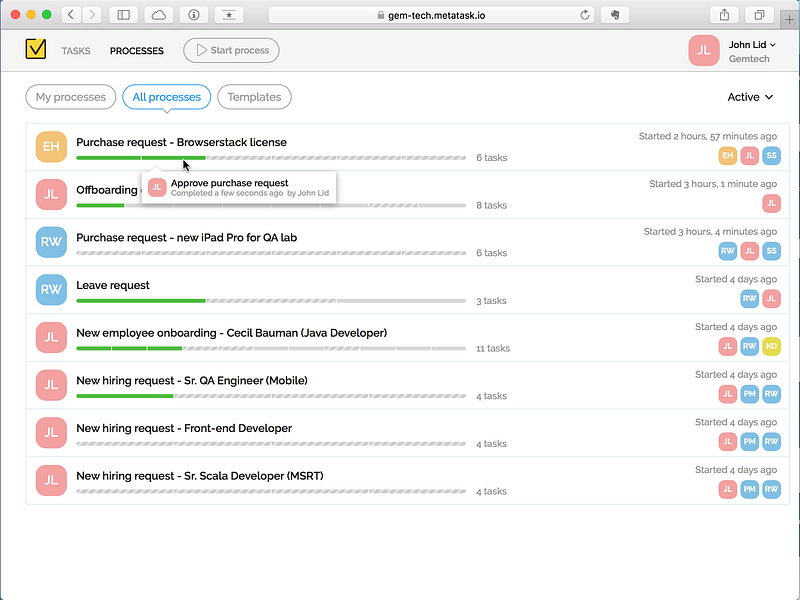Image resolution: width=800 pixels, height=600 pixels.
Task: Add a new tab with plus button
Action: click(789, 19)
